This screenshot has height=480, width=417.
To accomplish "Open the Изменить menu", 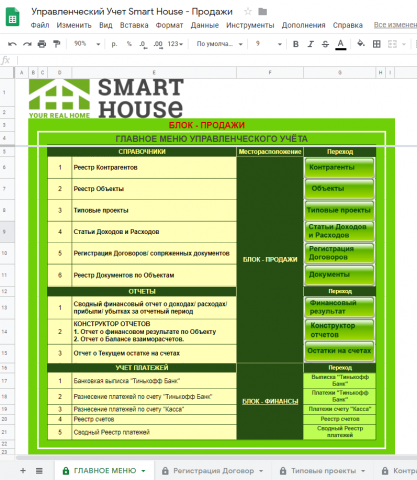I will coord(74,25).
